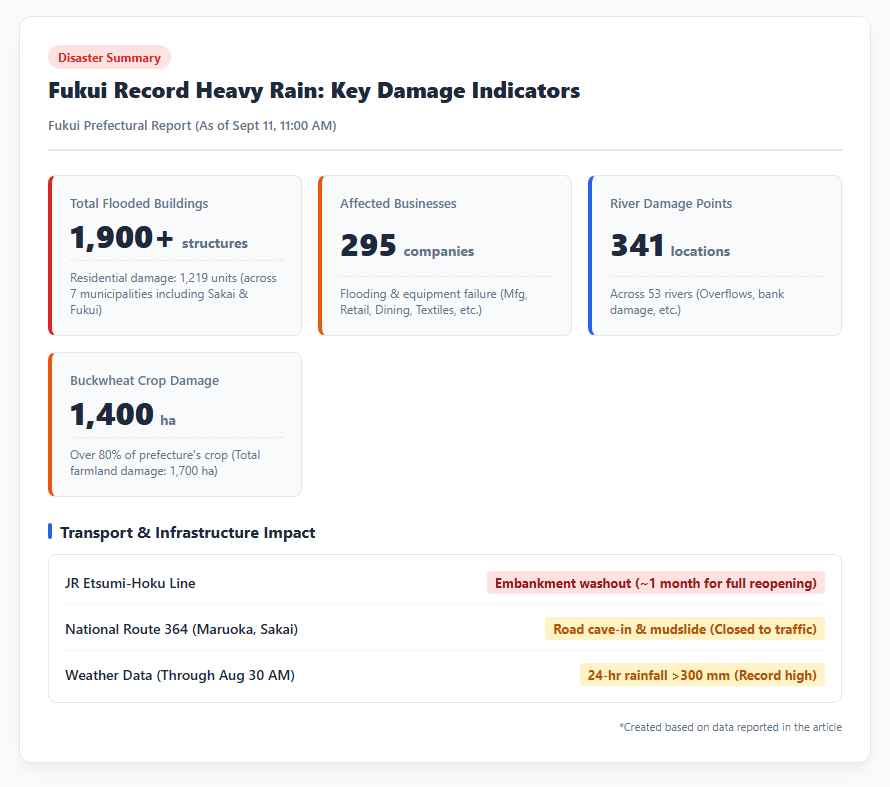
Task: Select the "National Route 364 (Maruoka, Sakai)" row label
Action: tap(182, 629)
